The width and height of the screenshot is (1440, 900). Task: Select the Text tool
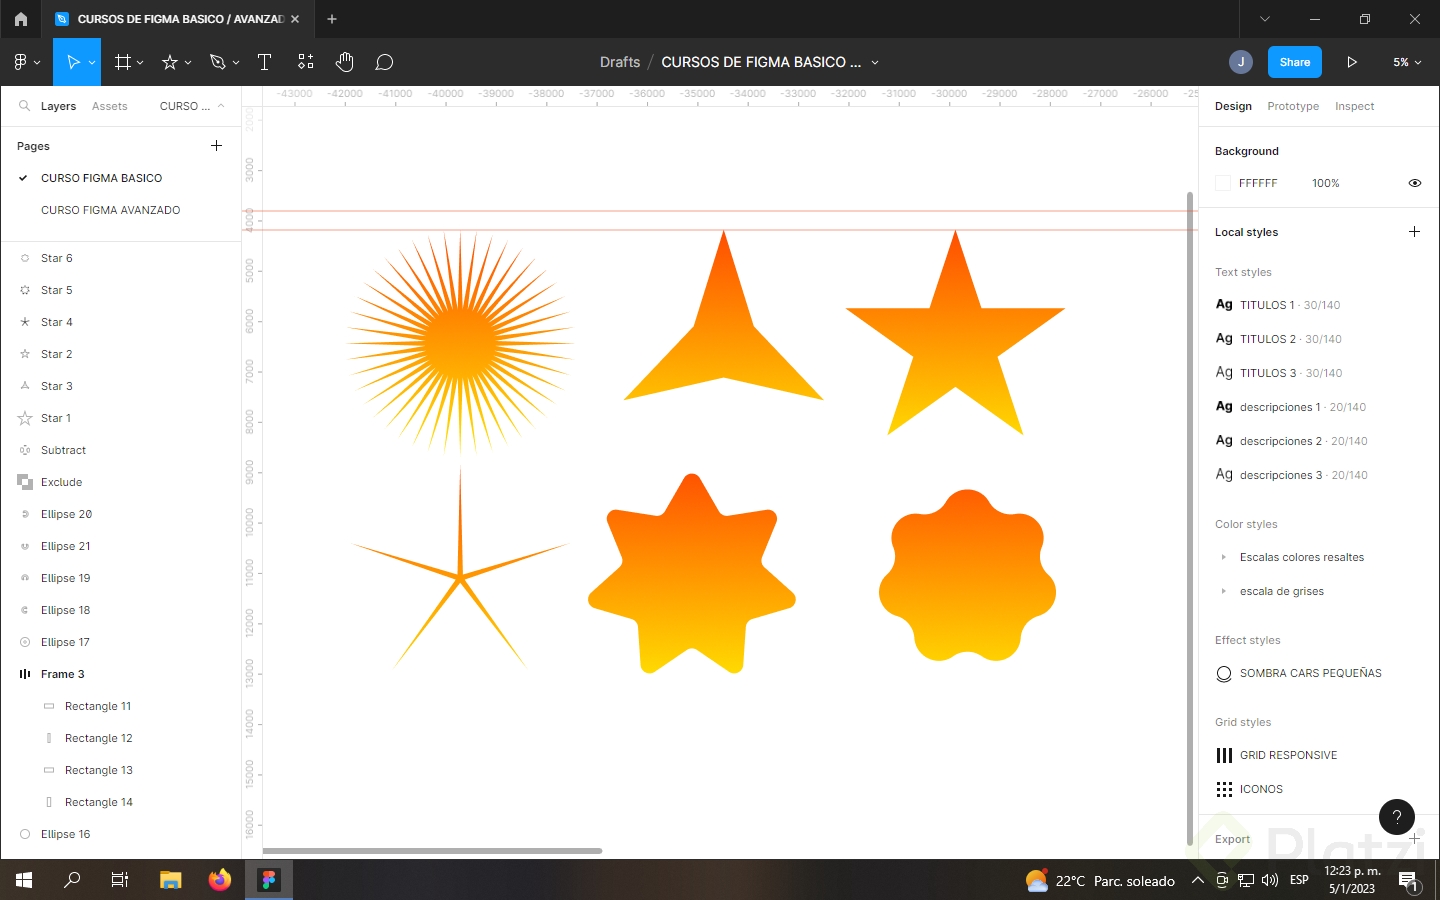pos(264,62)
